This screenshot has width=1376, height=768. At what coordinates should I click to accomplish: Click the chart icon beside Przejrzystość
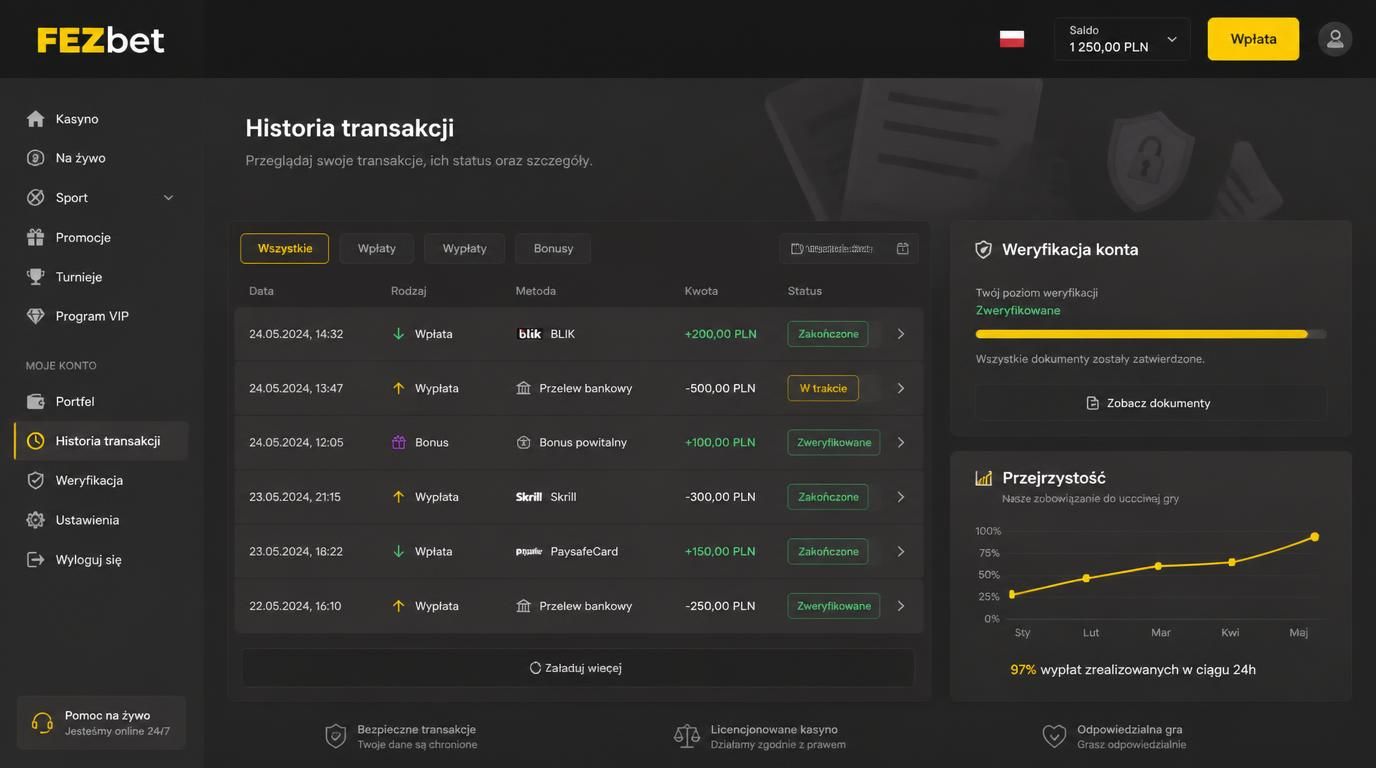tap(984, 478)
